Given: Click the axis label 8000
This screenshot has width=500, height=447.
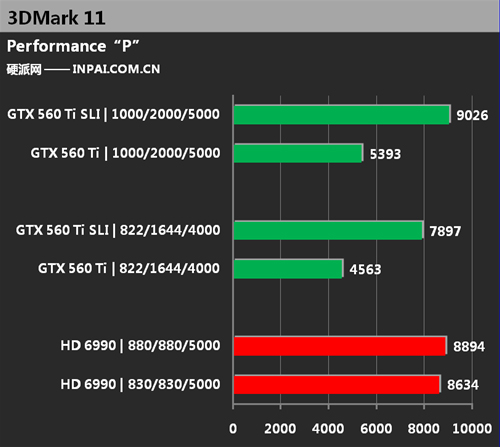Looking at the screenshot, I should (x=424, y=429).
